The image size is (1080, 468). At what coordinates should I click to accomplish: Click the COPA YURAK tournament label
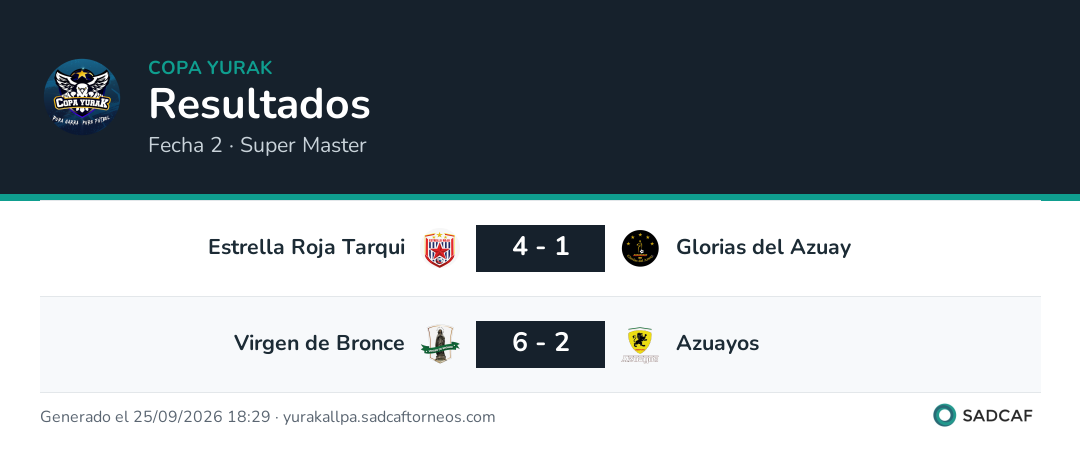(210, 68)
